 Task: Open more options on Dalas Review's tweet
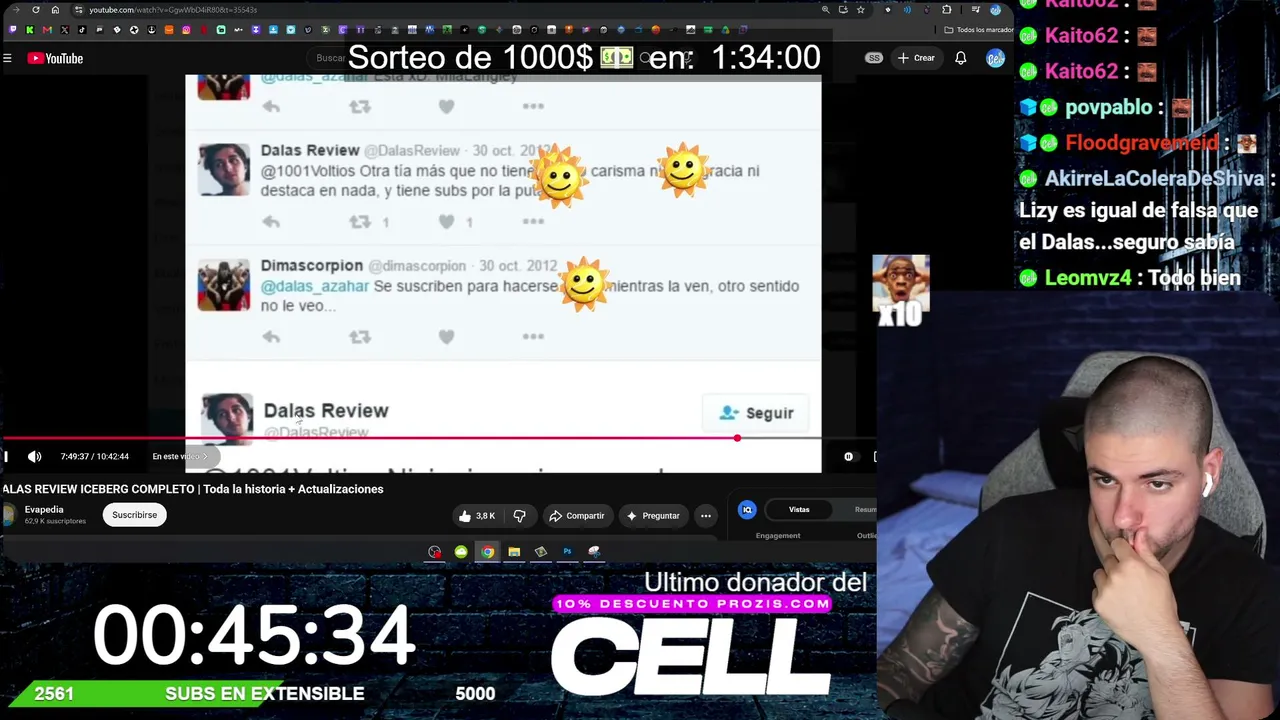pyautogui.click(x=533, y=222)
